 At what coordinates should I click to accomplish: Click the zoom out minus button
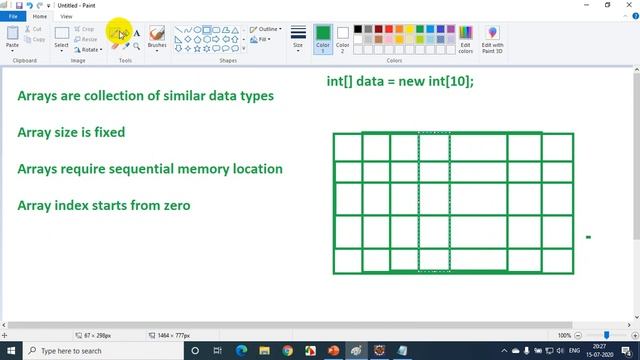tap(578, 336)
